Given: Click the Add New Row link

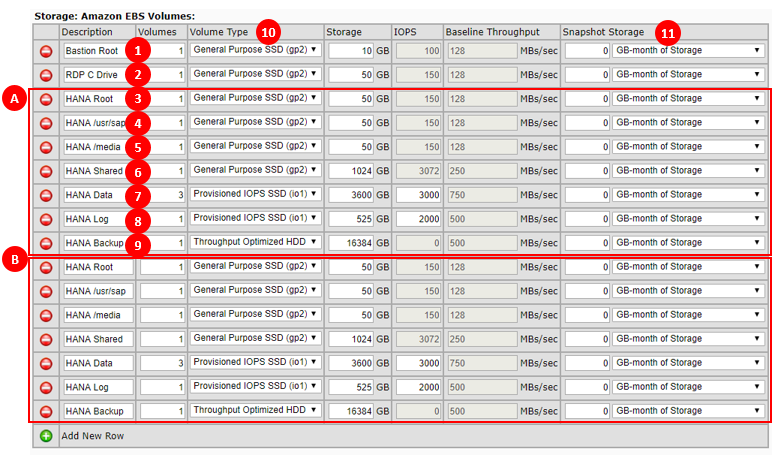Looking at the screenshot, I should pos(92,436).
